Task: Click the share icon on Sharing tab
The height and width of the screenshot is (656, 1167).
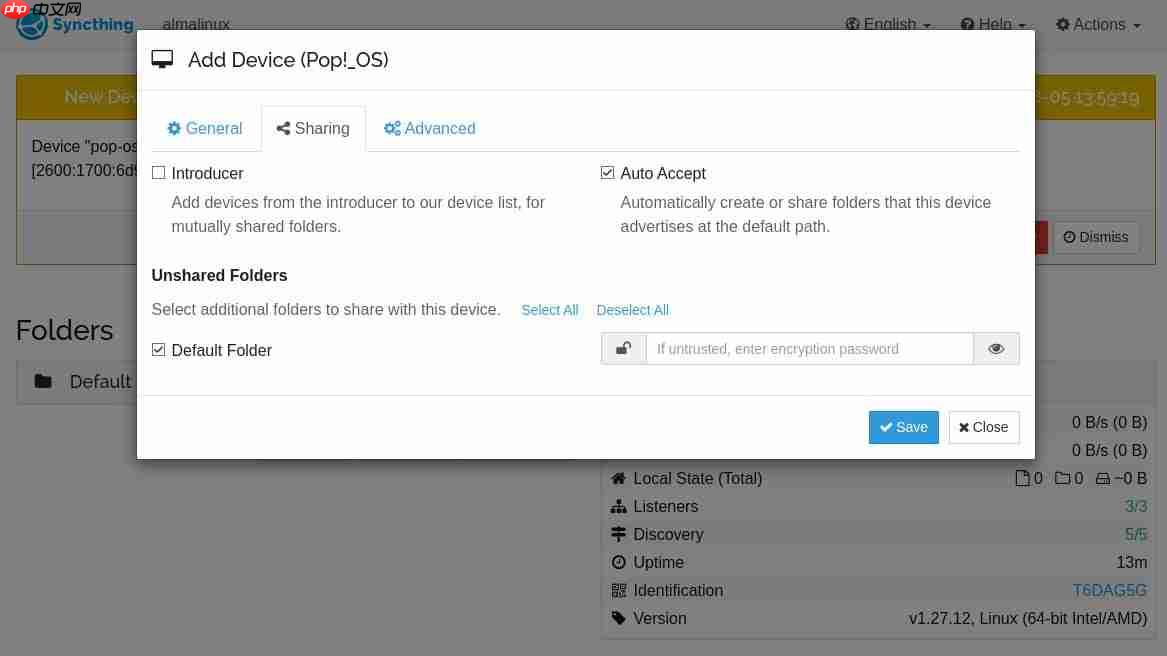Action: [x=283, y=129]
